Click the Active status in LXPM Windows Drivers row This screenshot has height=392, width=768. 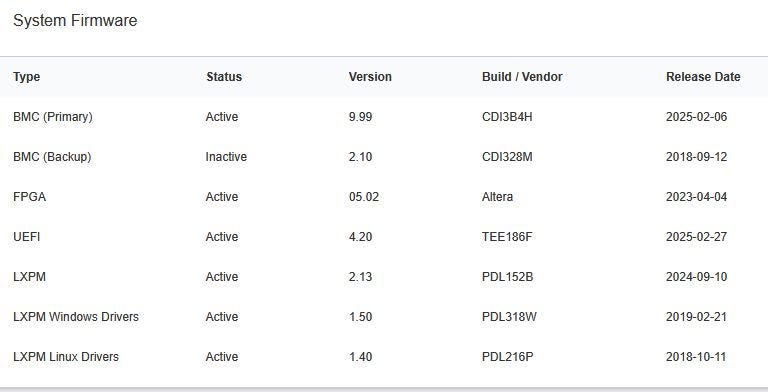[222, 317]
